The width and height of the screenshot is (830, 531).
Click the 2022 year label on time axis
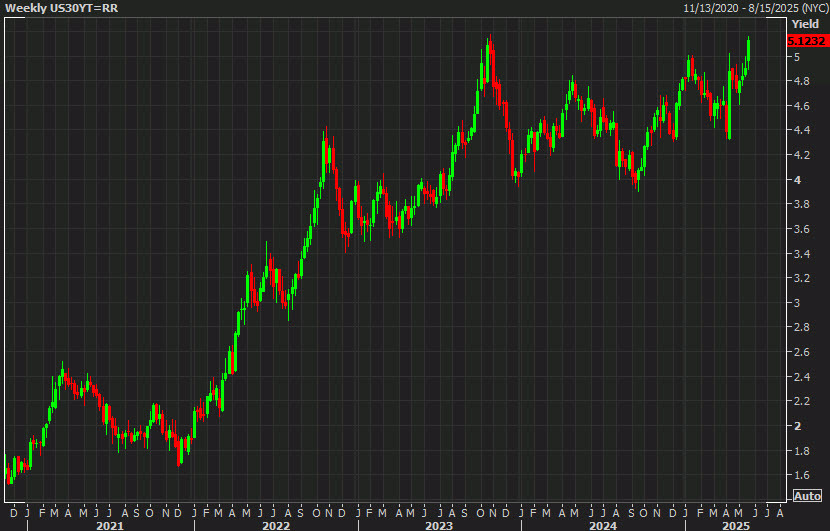pyautogui.click(x=276, y=525)
